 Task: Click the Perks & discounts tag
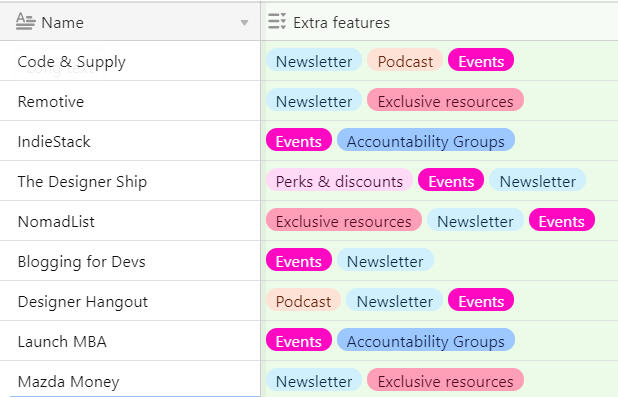pos(339,181)
